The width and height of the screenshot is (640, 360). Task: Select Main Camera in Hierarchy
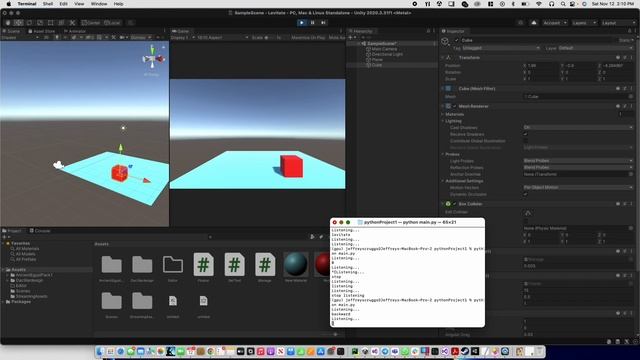(x=384, y=49)
